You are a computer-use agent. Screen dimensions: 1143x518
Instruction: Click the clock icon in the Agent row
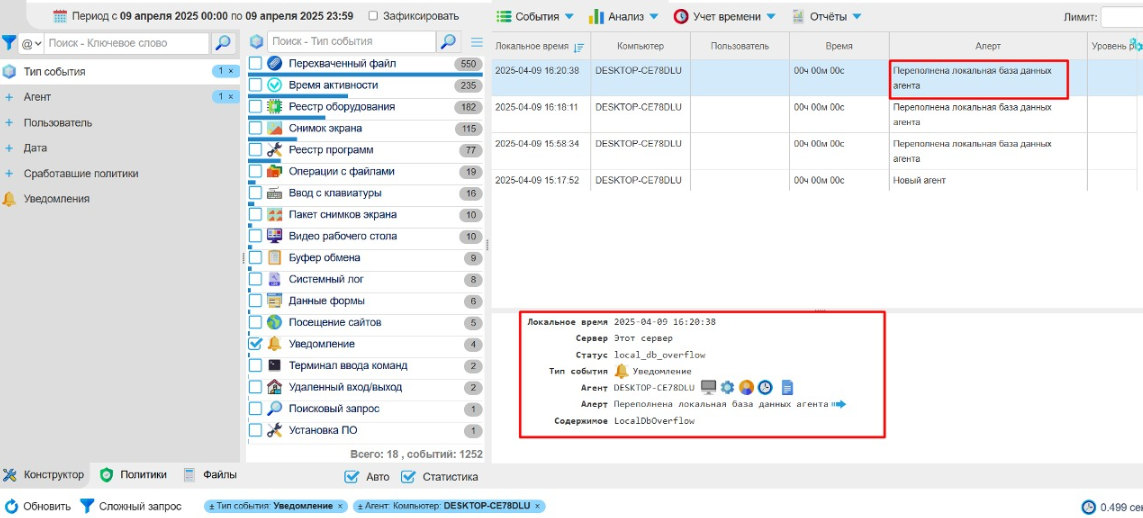click(x=765, y=387)
